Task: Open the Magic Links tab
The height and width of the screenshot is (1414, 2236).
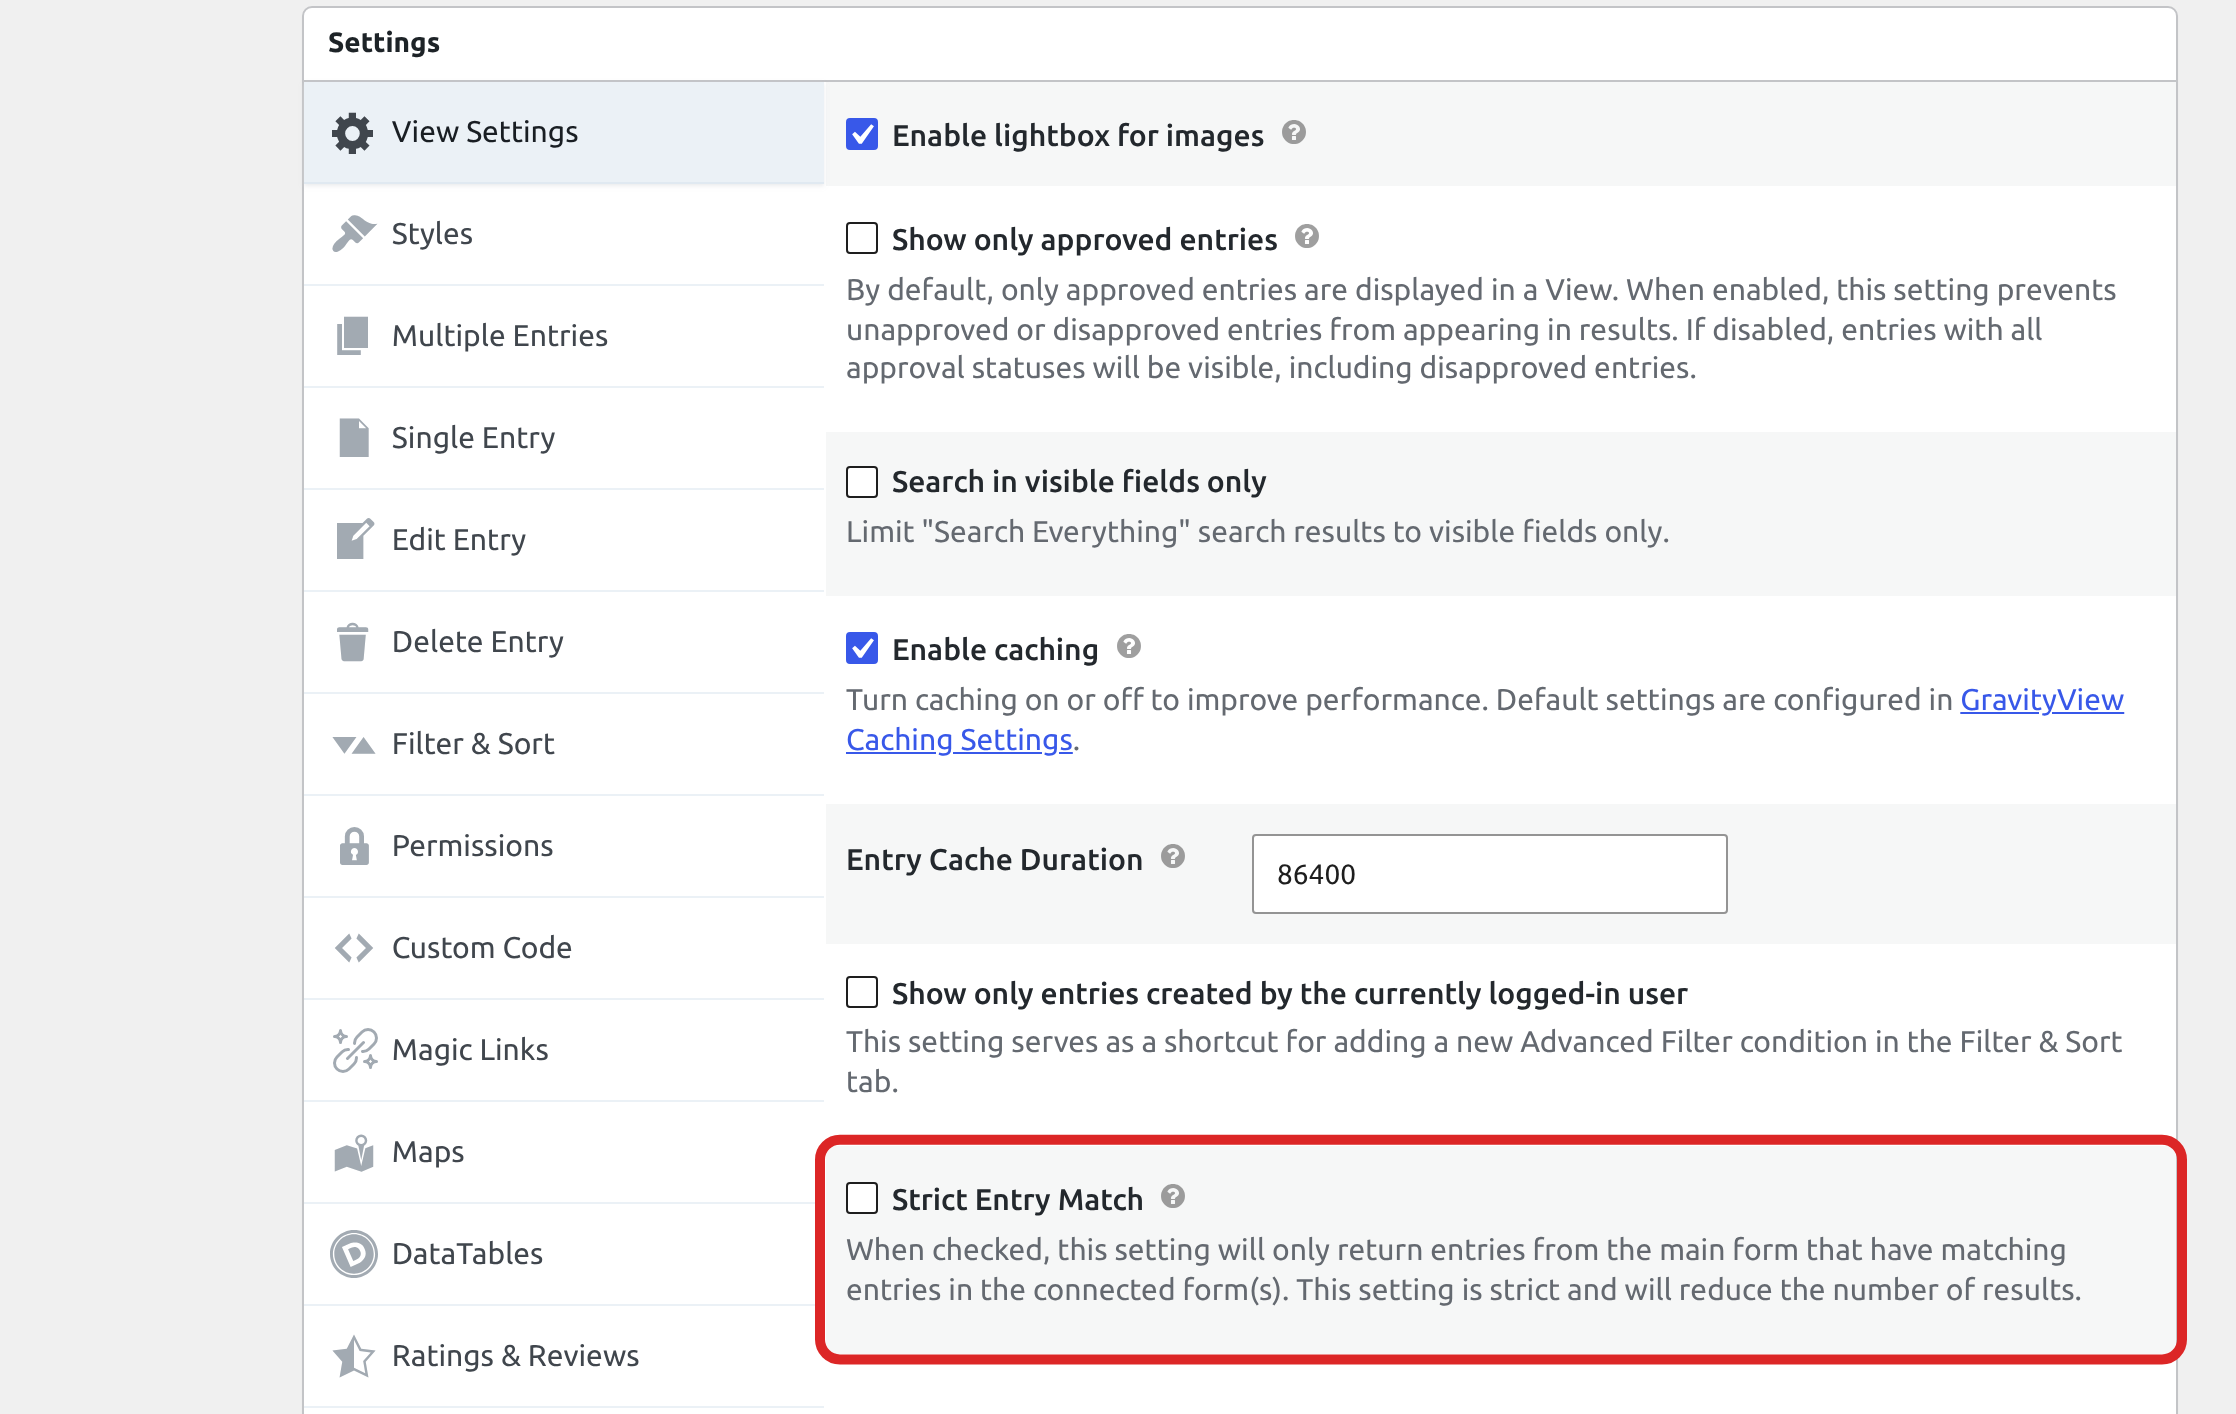Action: [x=564, y=1050]
